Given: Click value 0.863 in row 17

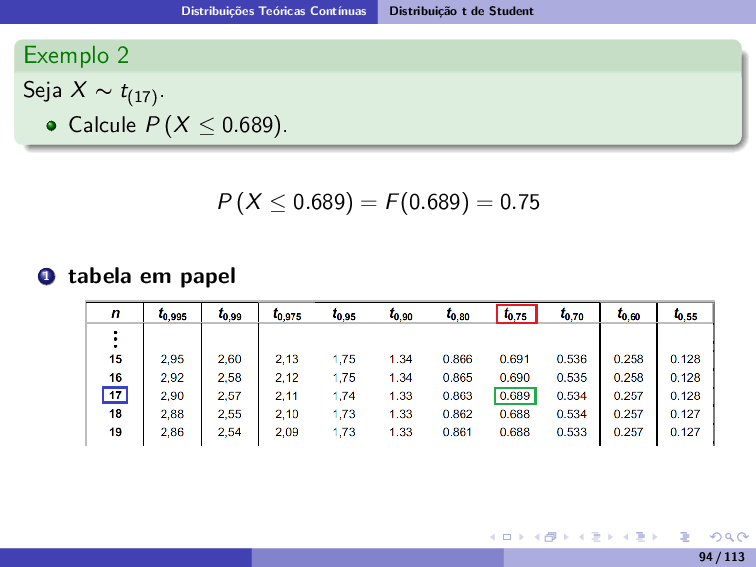Looking at the screenshot, I should pos(458,396).
